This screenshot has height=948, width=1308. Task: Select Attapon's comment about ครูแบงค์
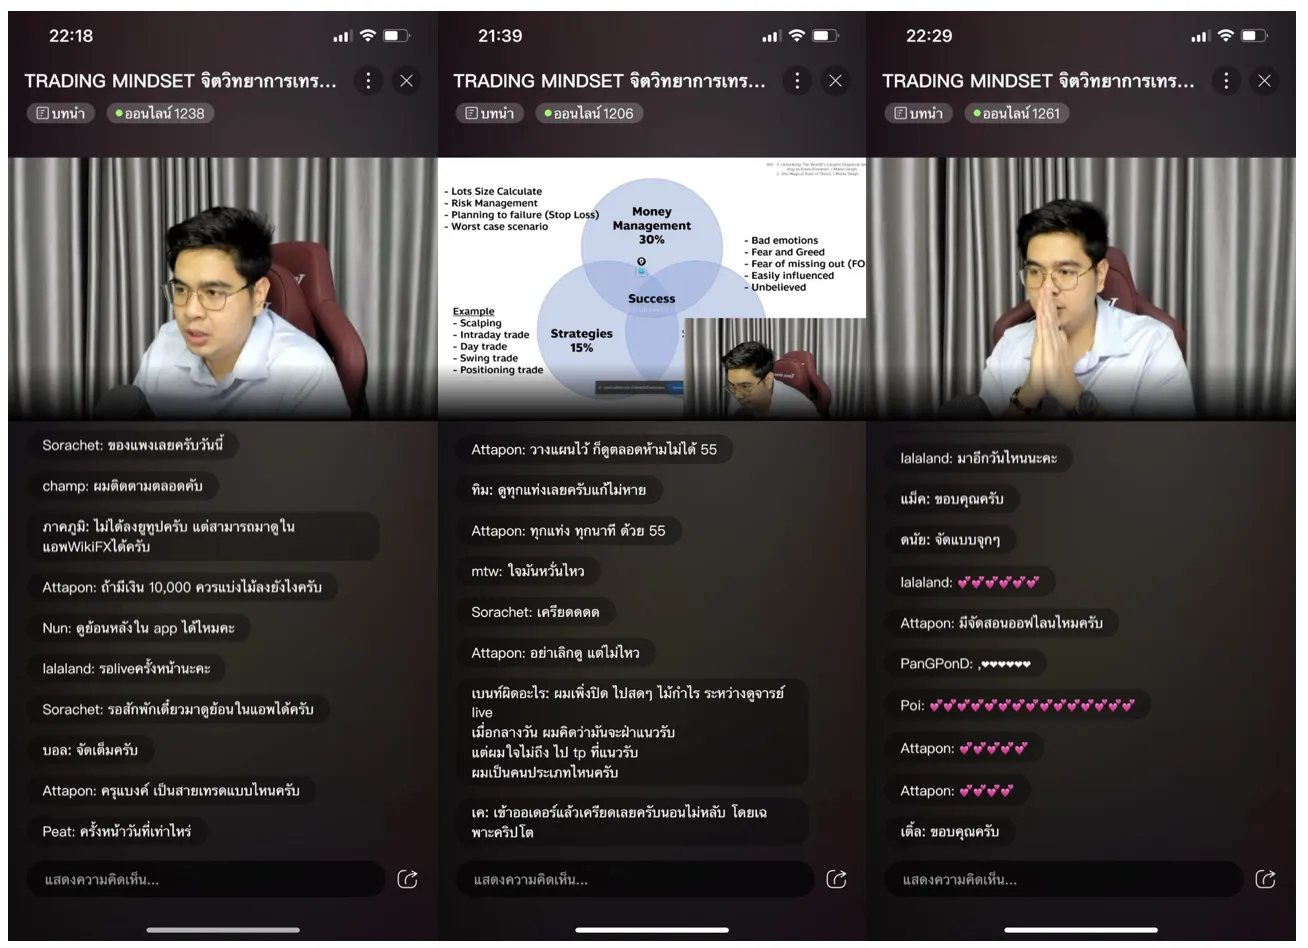click(171, 791)
